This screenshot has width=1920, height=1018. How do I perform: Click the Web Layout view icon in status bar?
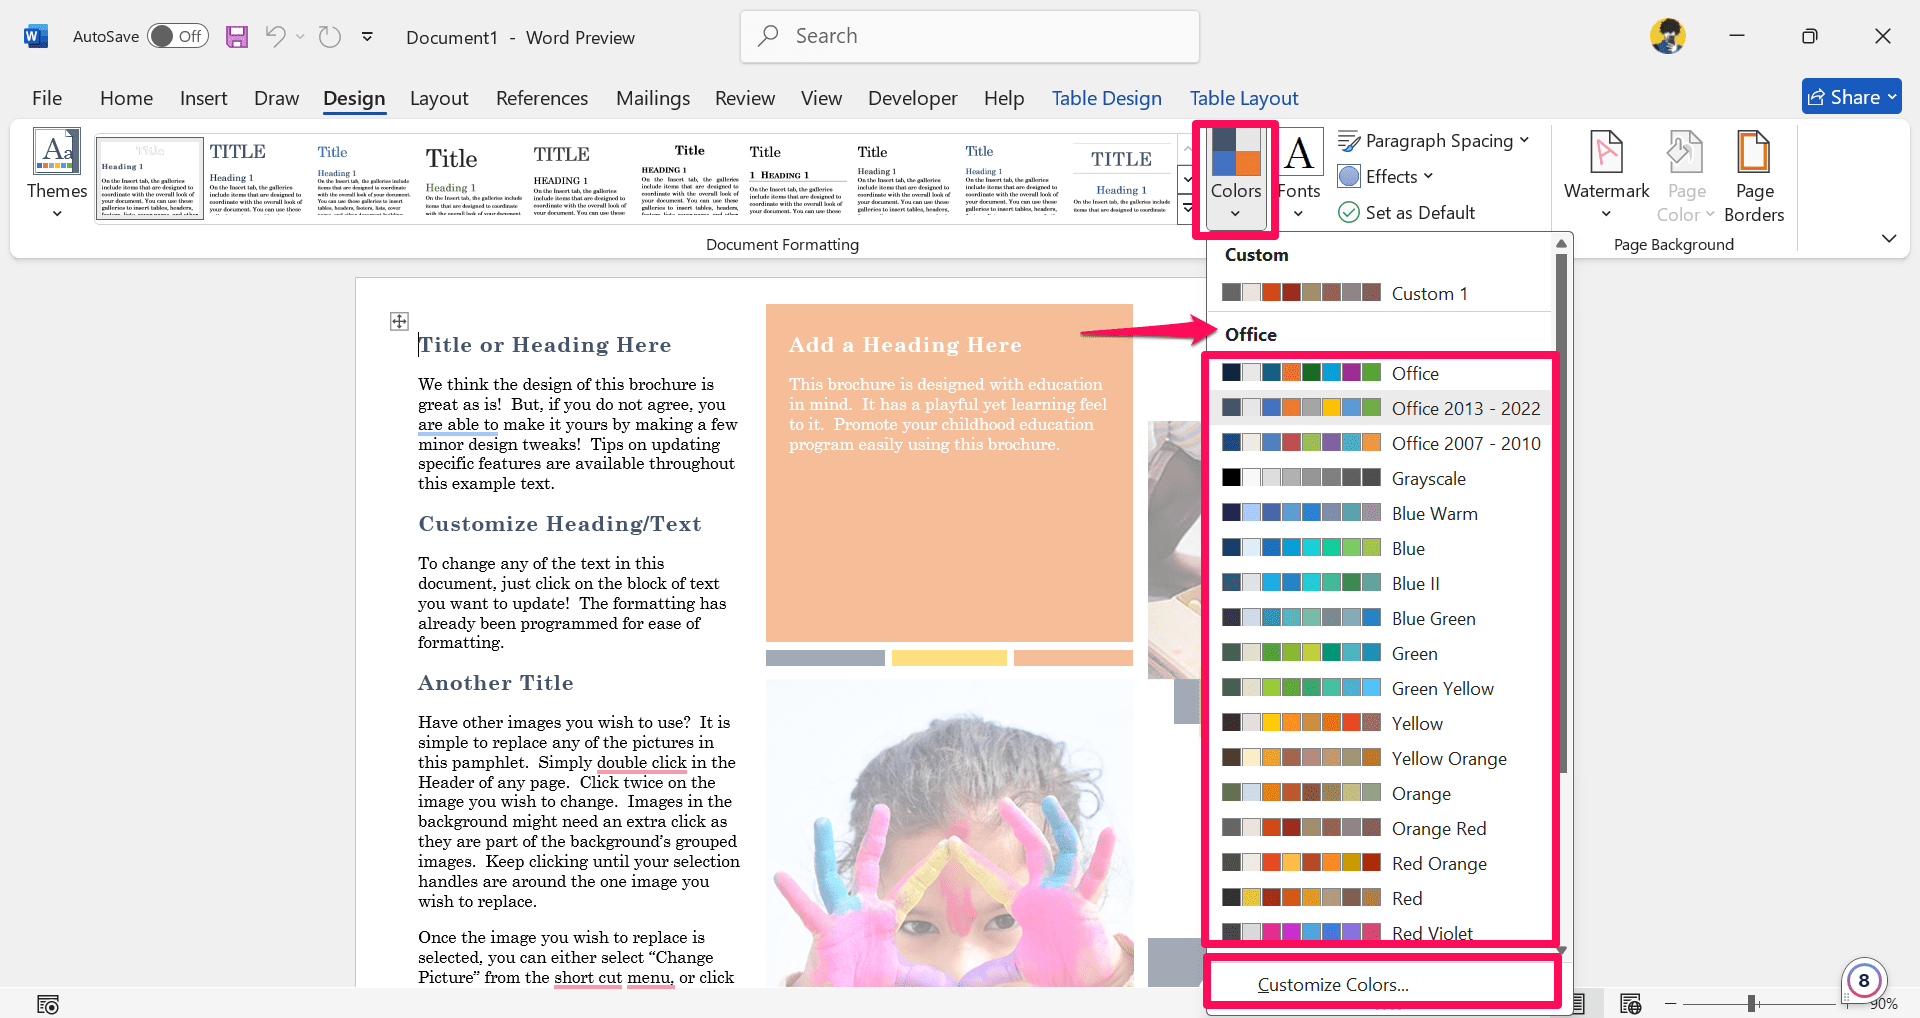[1631, 1003]
